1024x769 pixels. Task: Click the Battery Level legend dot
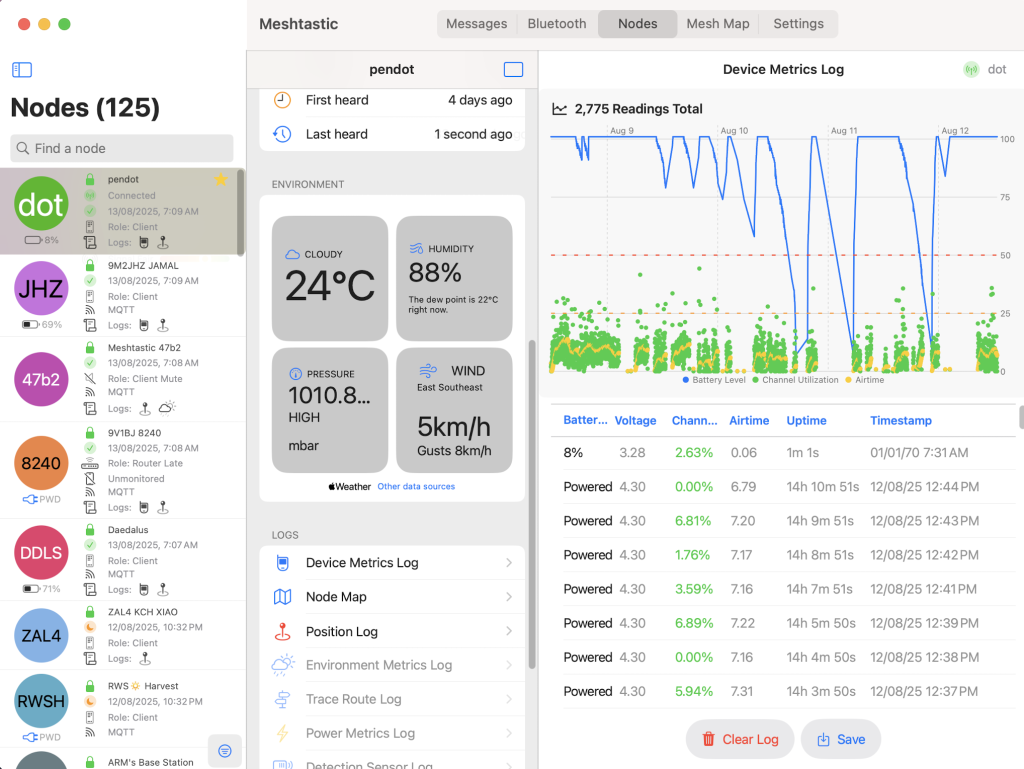[685, 379]
